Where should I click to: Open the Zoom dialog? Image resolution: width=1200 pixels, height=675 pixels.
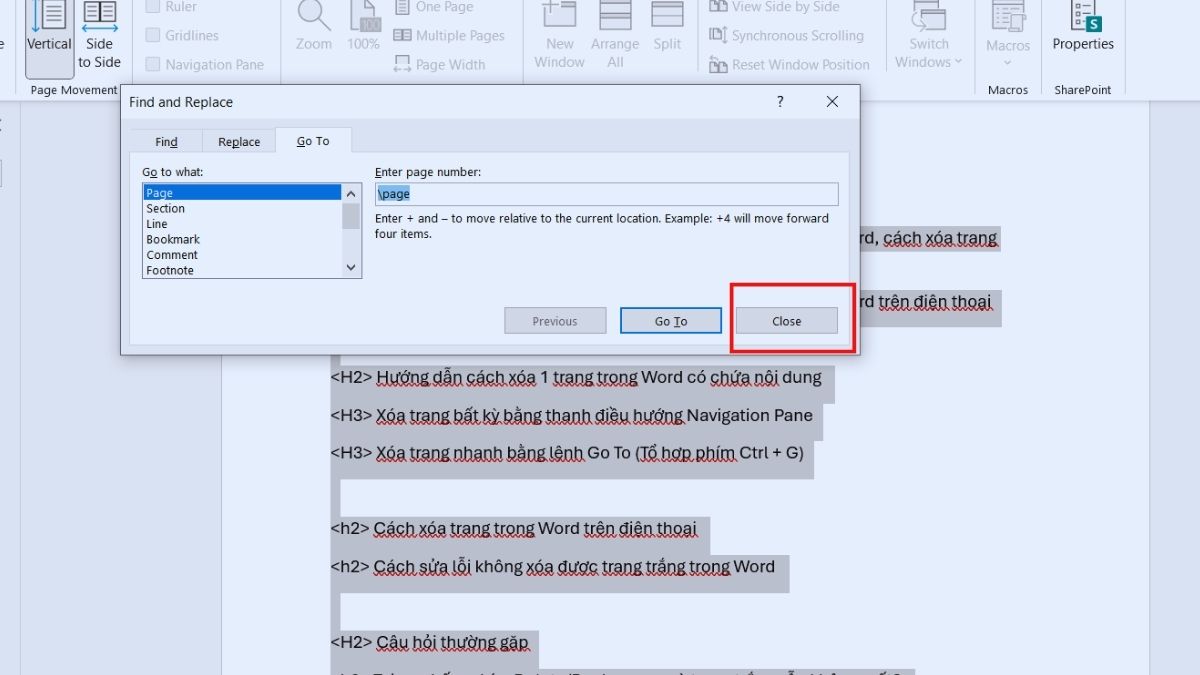pos(314,28)
